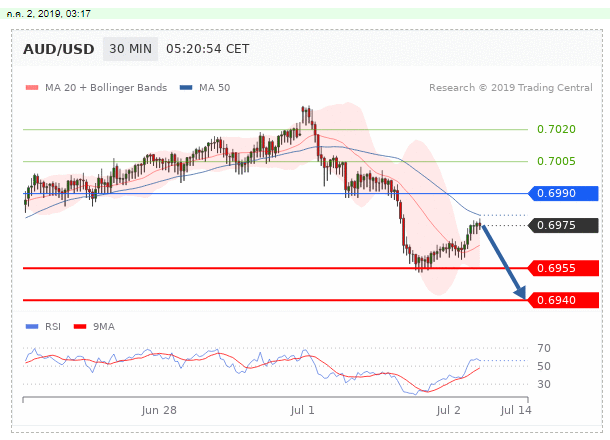Click the blue RSI legend swatch
This screenshot has height=440, width=610.
coord(32,326)
